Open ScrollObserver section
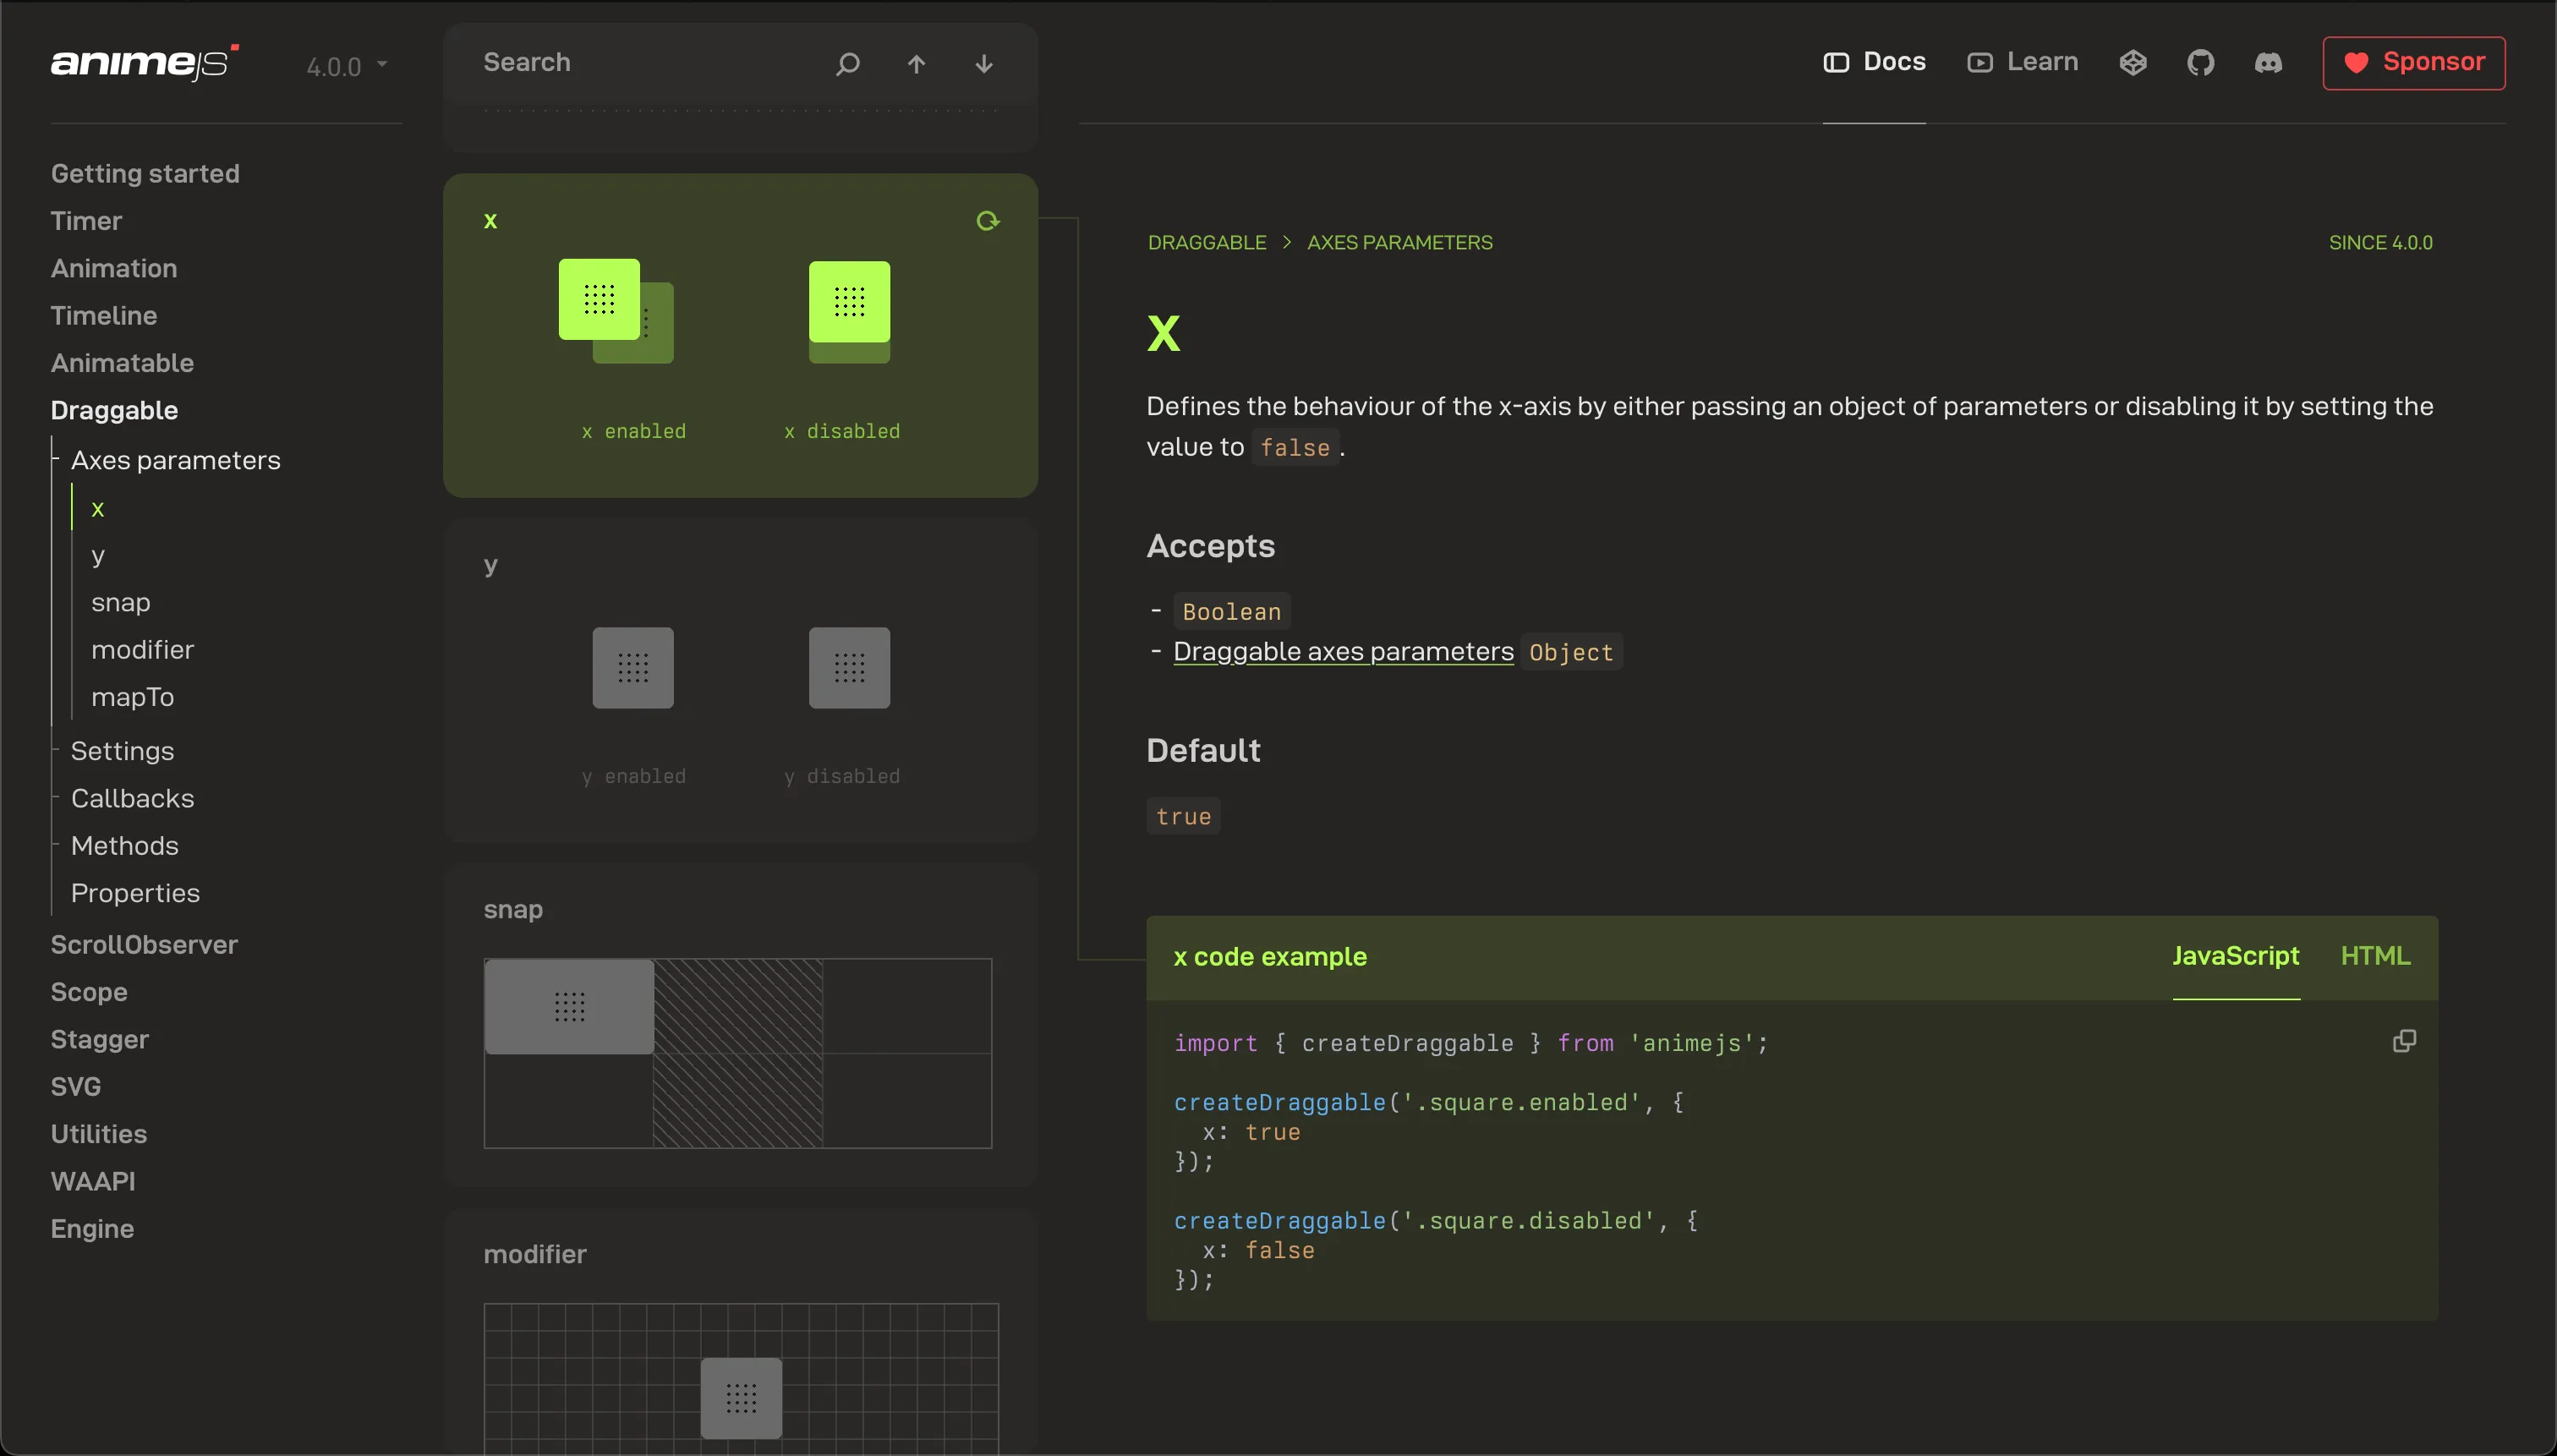The image size is (2557, 1456). pos(144,945)
